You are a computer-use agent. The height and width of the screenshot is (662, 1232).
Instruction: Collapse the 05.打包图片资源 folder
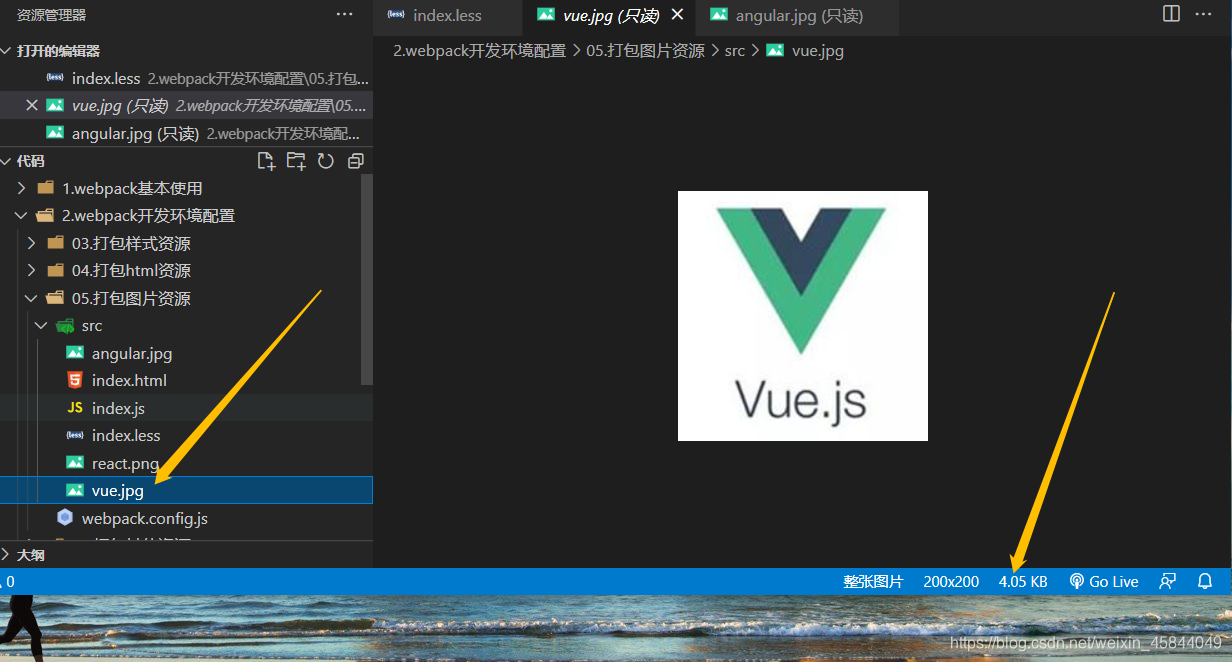[180, 298]
